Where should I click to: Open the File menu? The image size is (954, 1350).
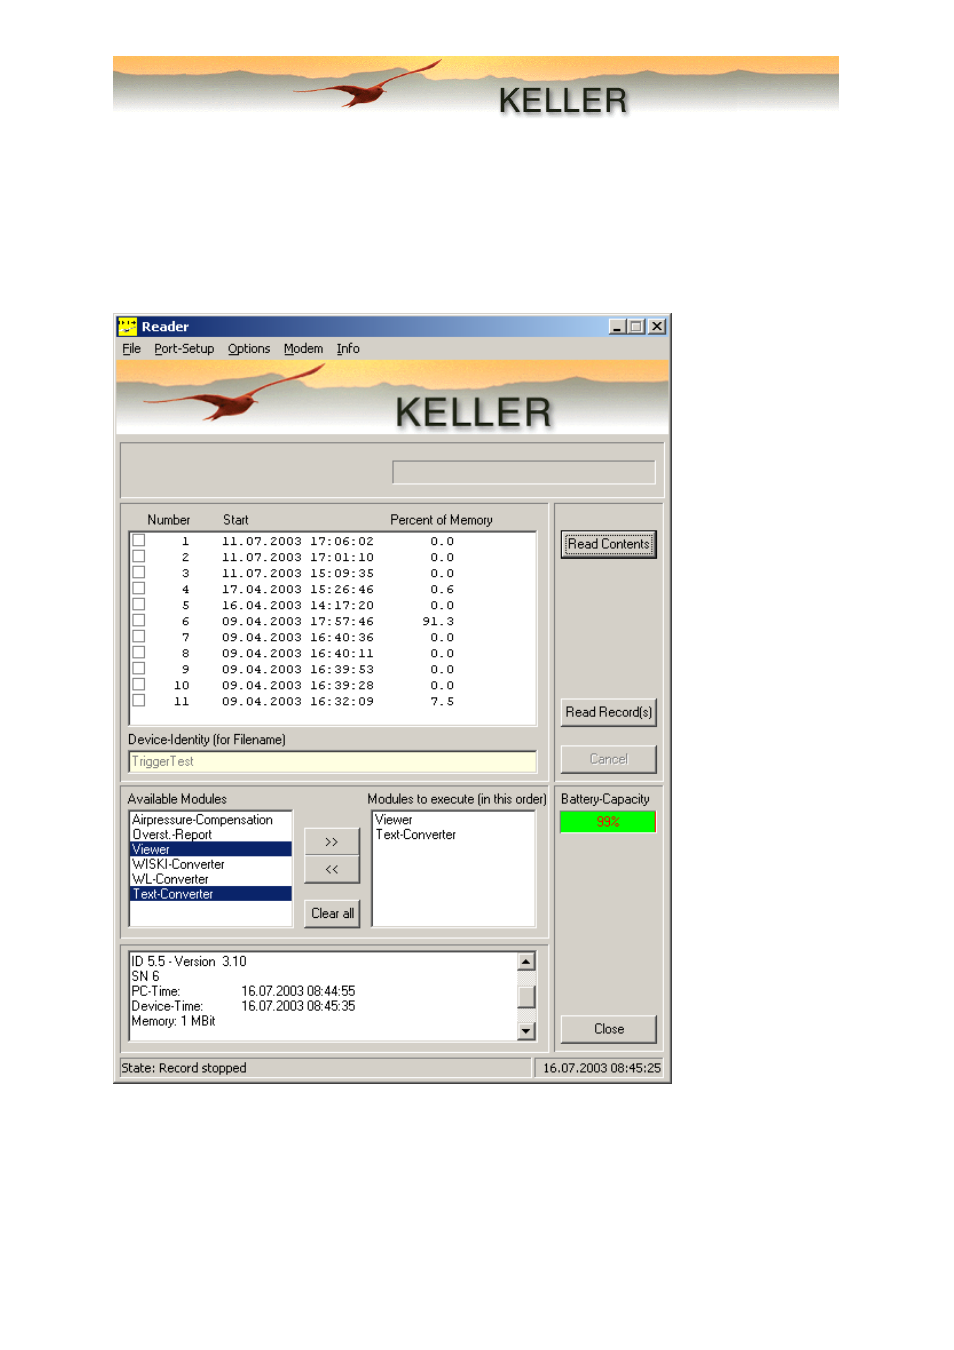(131, 349)
